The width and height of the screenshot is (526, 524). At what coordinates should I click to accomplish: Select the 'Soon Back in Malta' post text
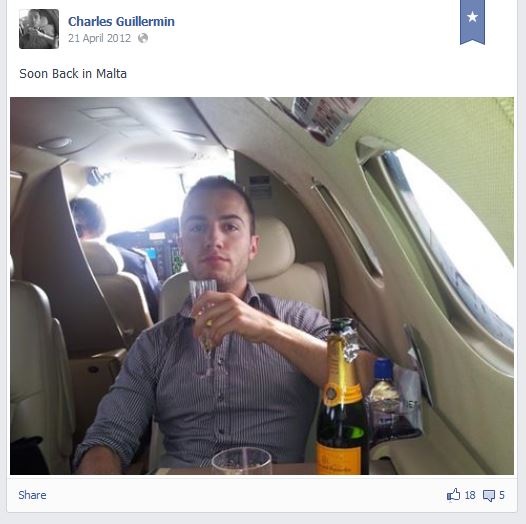click(73, 74)
